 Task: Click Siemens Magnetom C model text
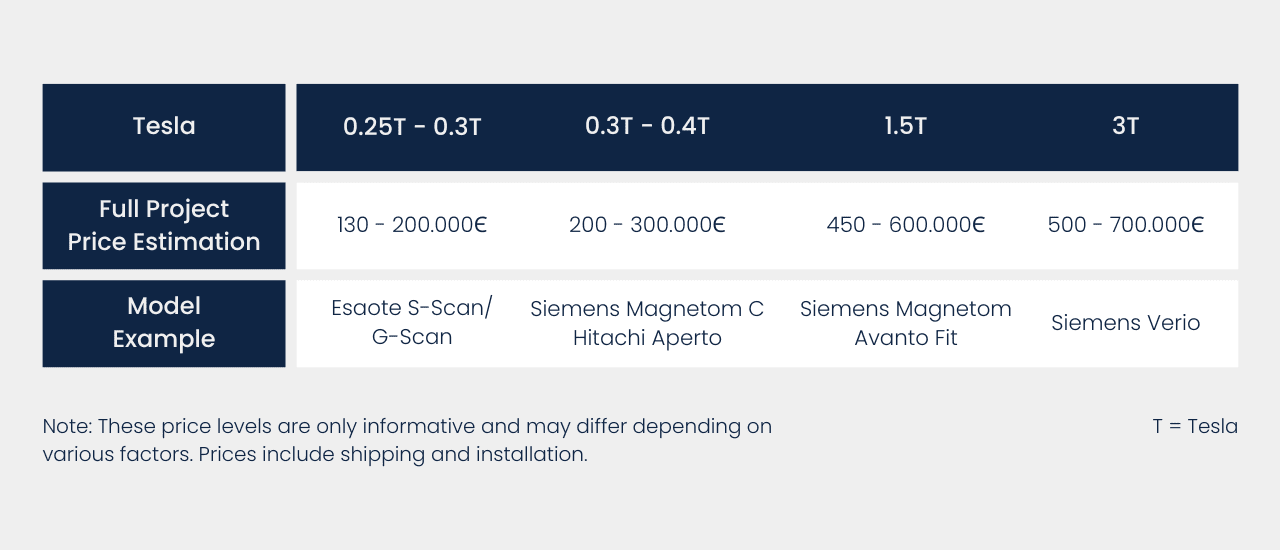647,309
